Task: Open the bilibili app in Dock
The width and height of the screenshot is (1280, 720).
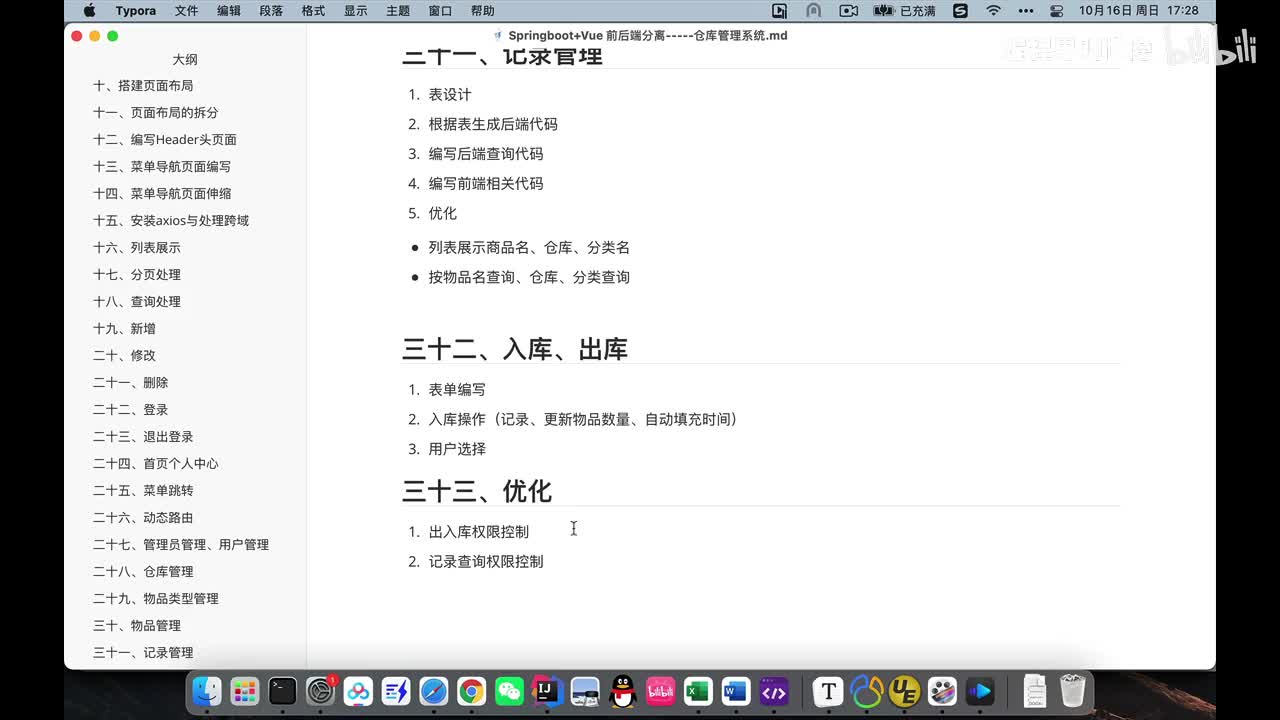Action: click(660, 691)
